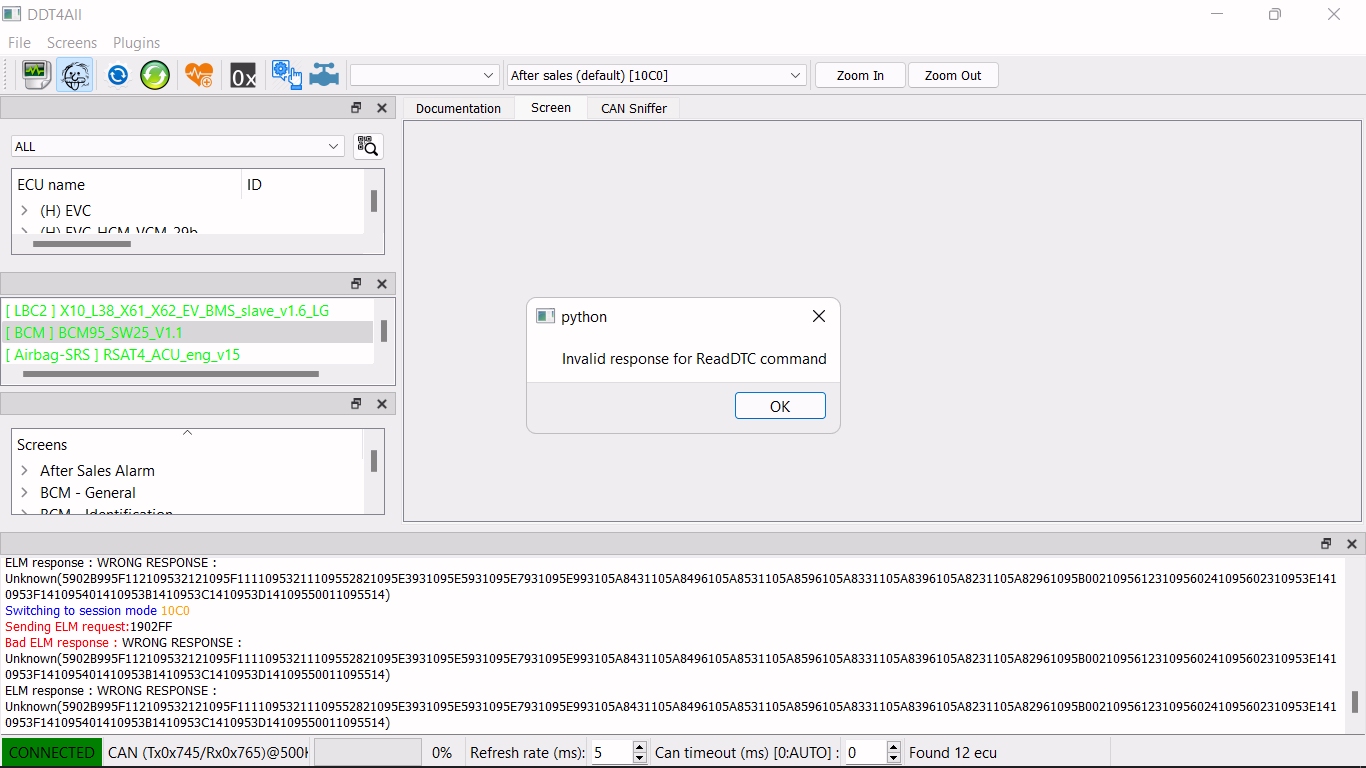
Task: Expand the After Sales Alarm screens entry
Action: click(x=22, y=470)
